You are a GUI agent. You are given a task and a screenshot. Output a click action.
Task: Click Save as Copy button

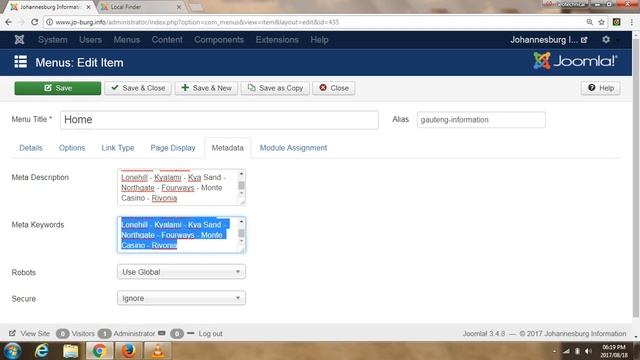click(x=275, y=88)
